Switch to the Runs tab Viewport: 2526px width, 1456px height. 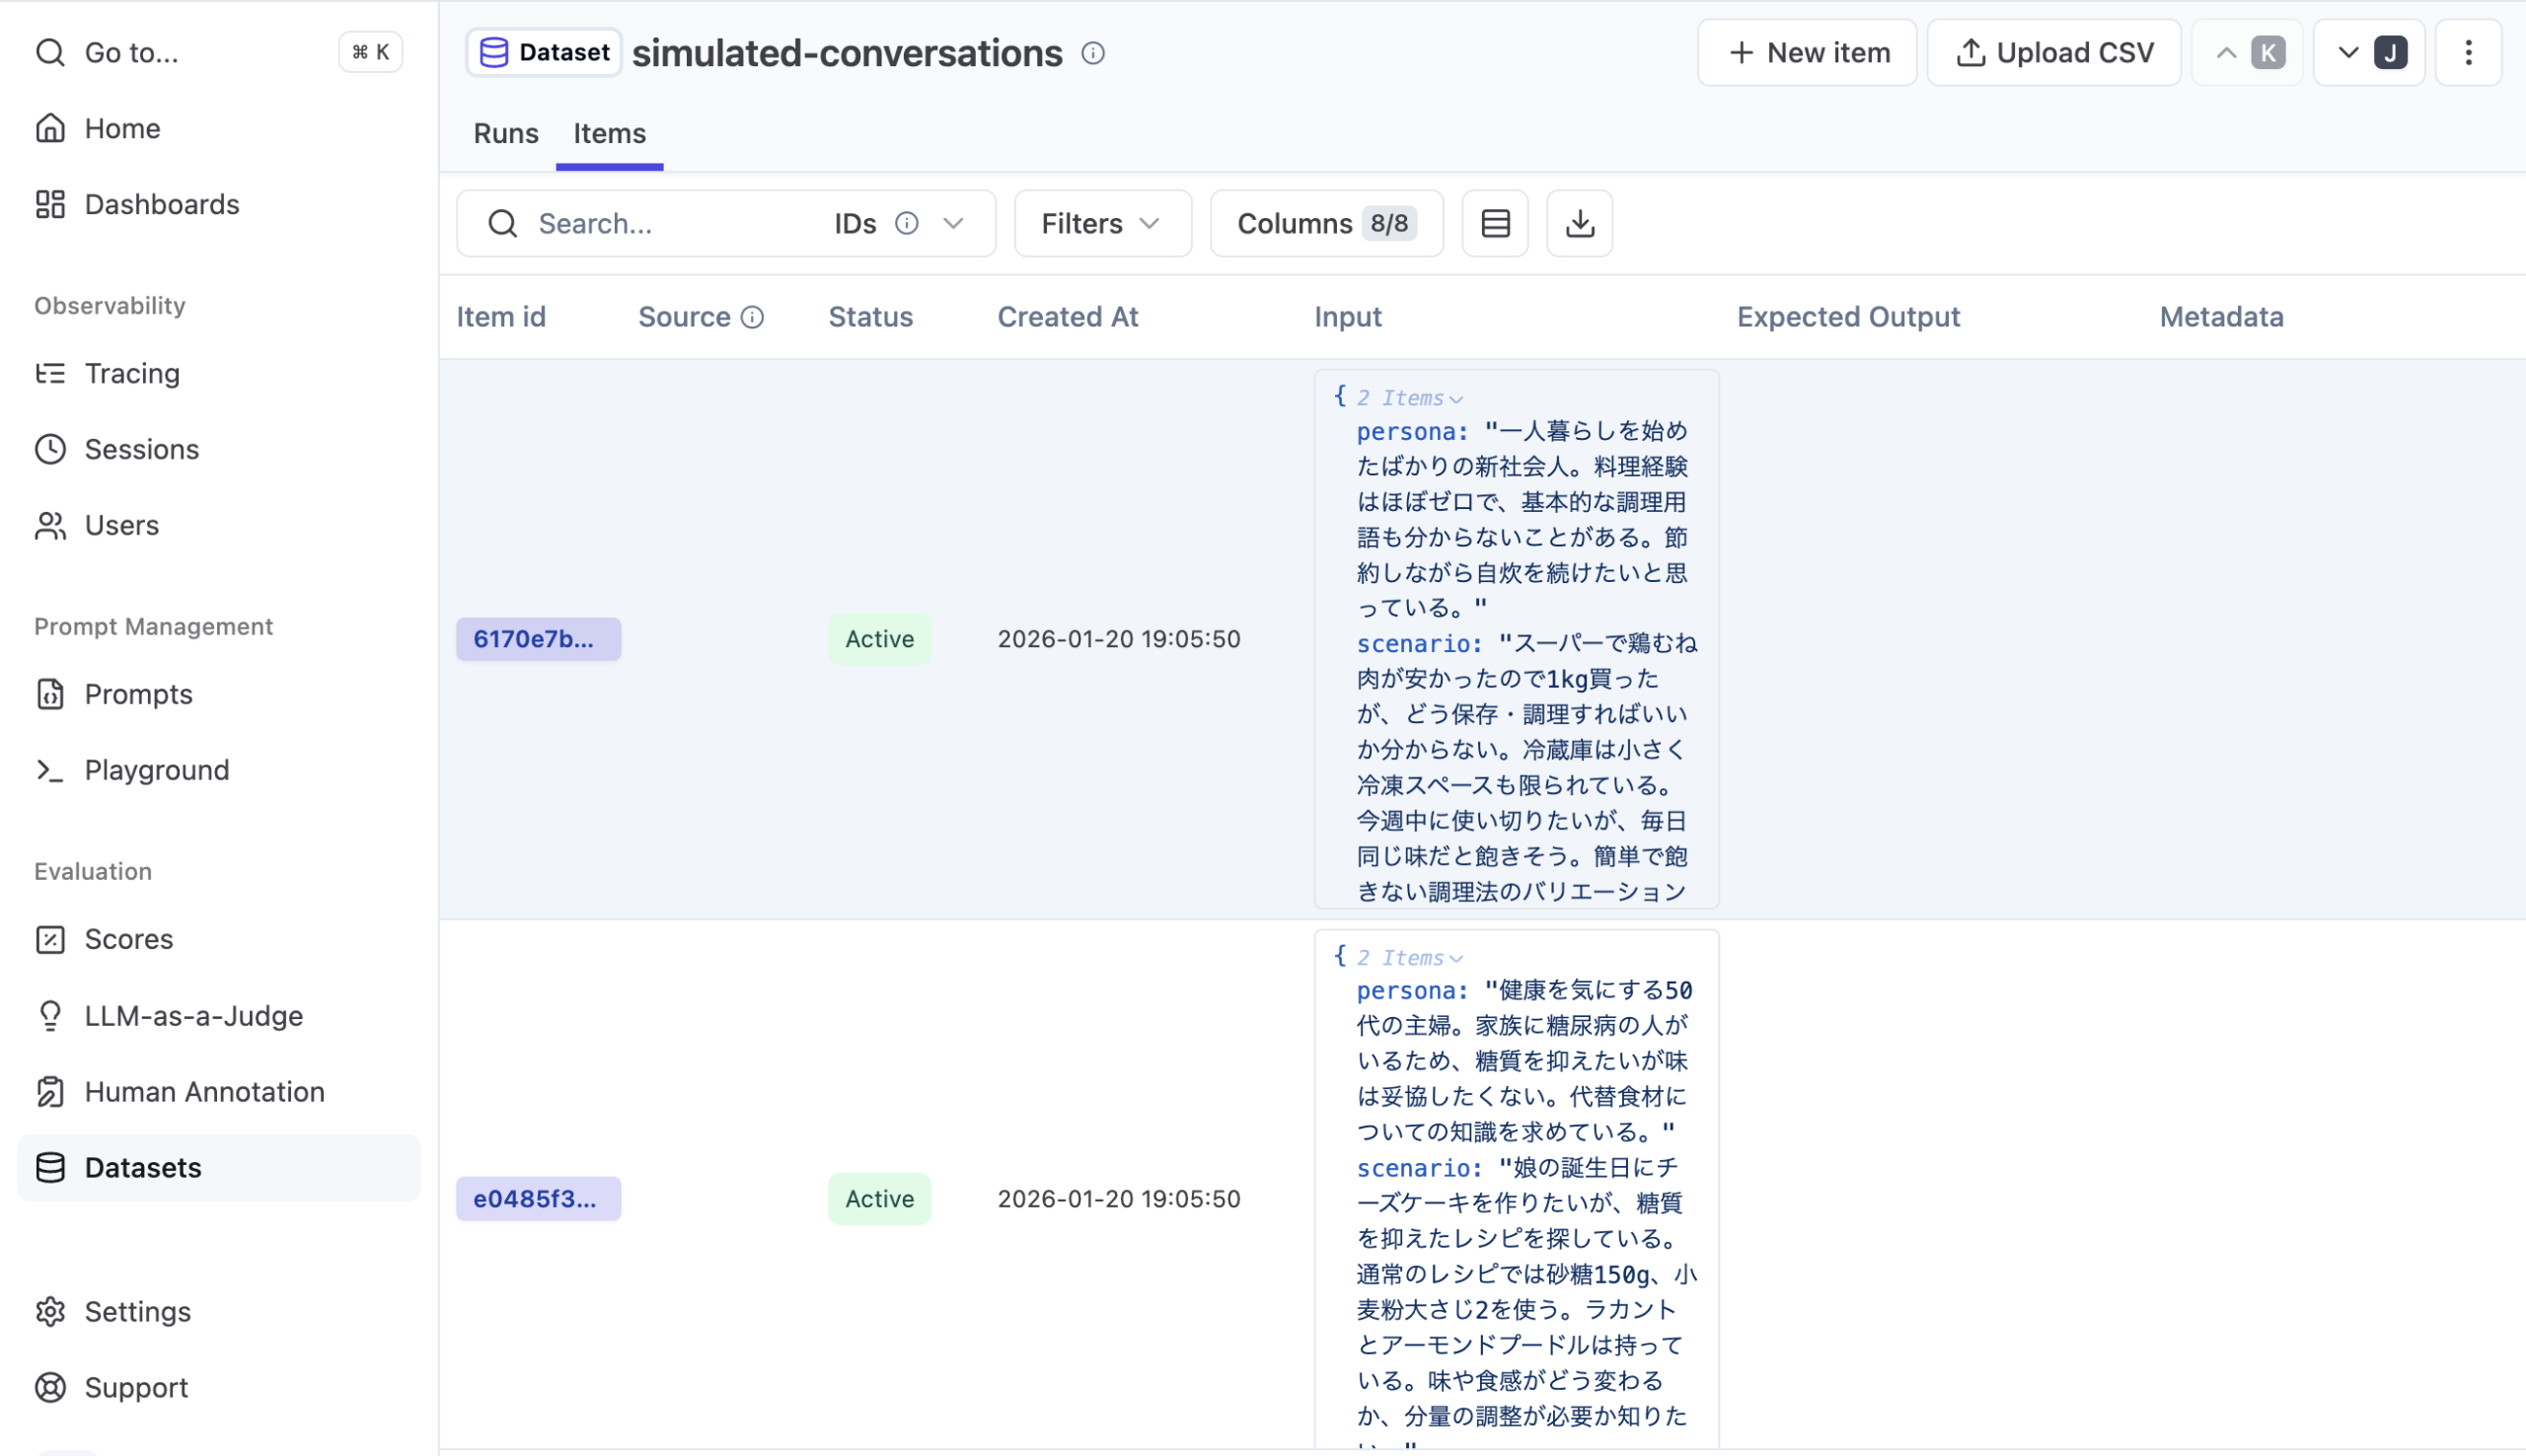(x=505, y=133)
